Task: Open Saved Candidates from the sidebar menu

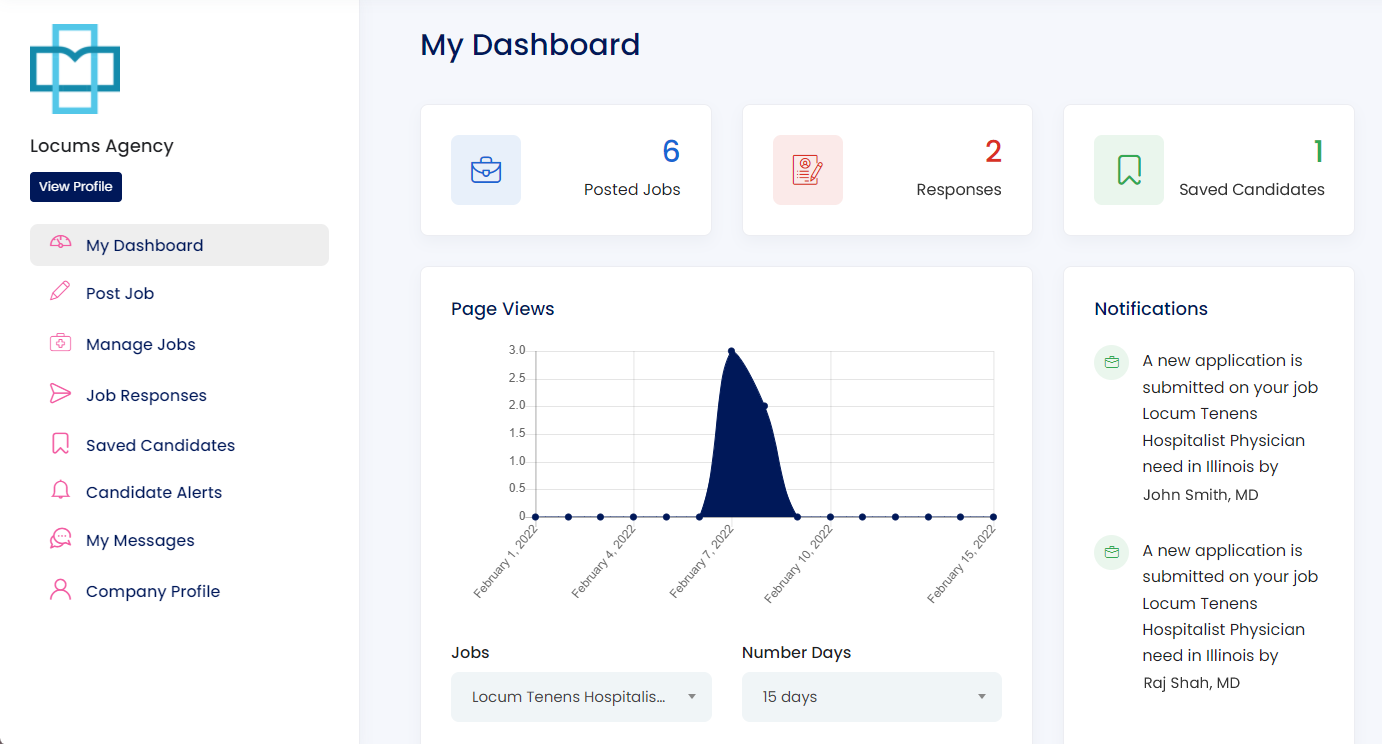Action: click(x=160, y=445)
